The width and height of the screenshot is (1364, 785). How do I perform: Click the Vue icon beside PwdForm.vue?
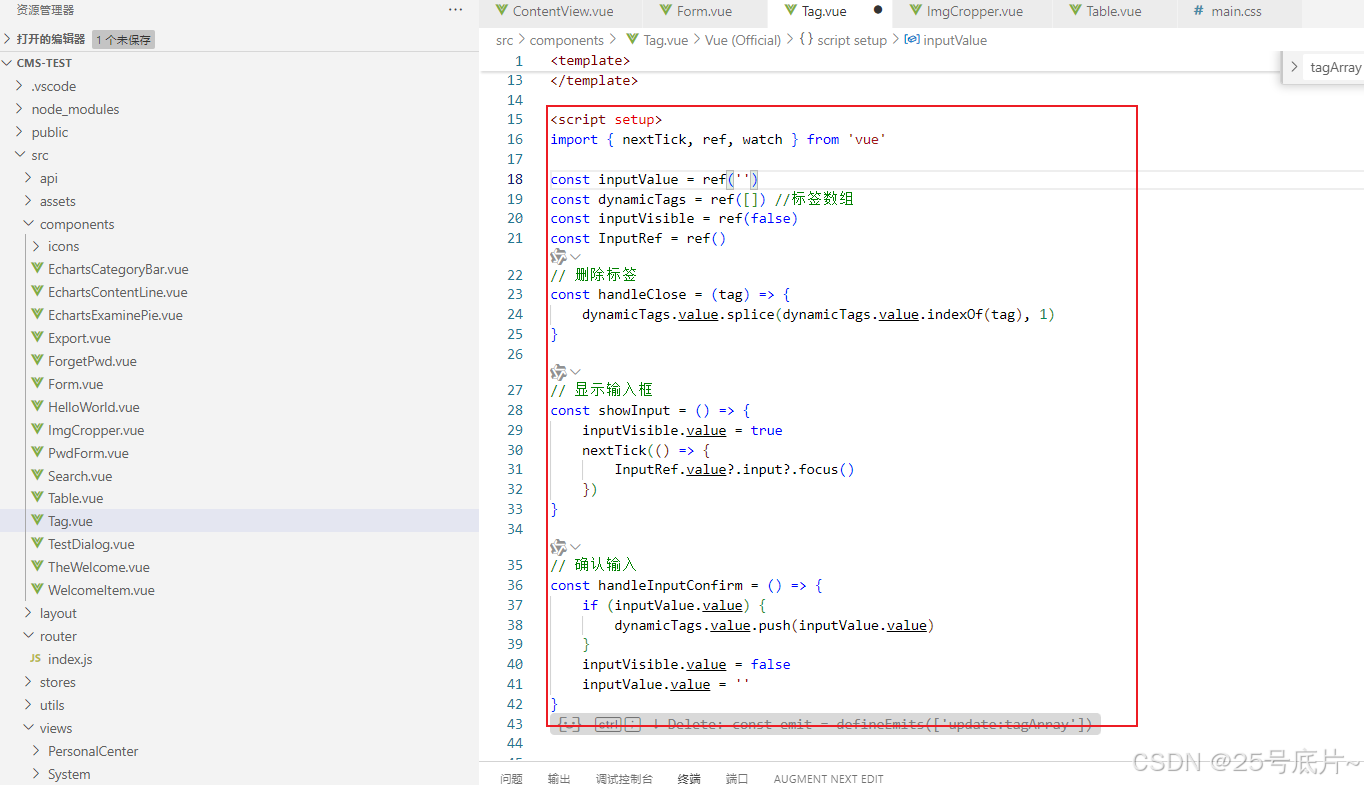point(38,453)
